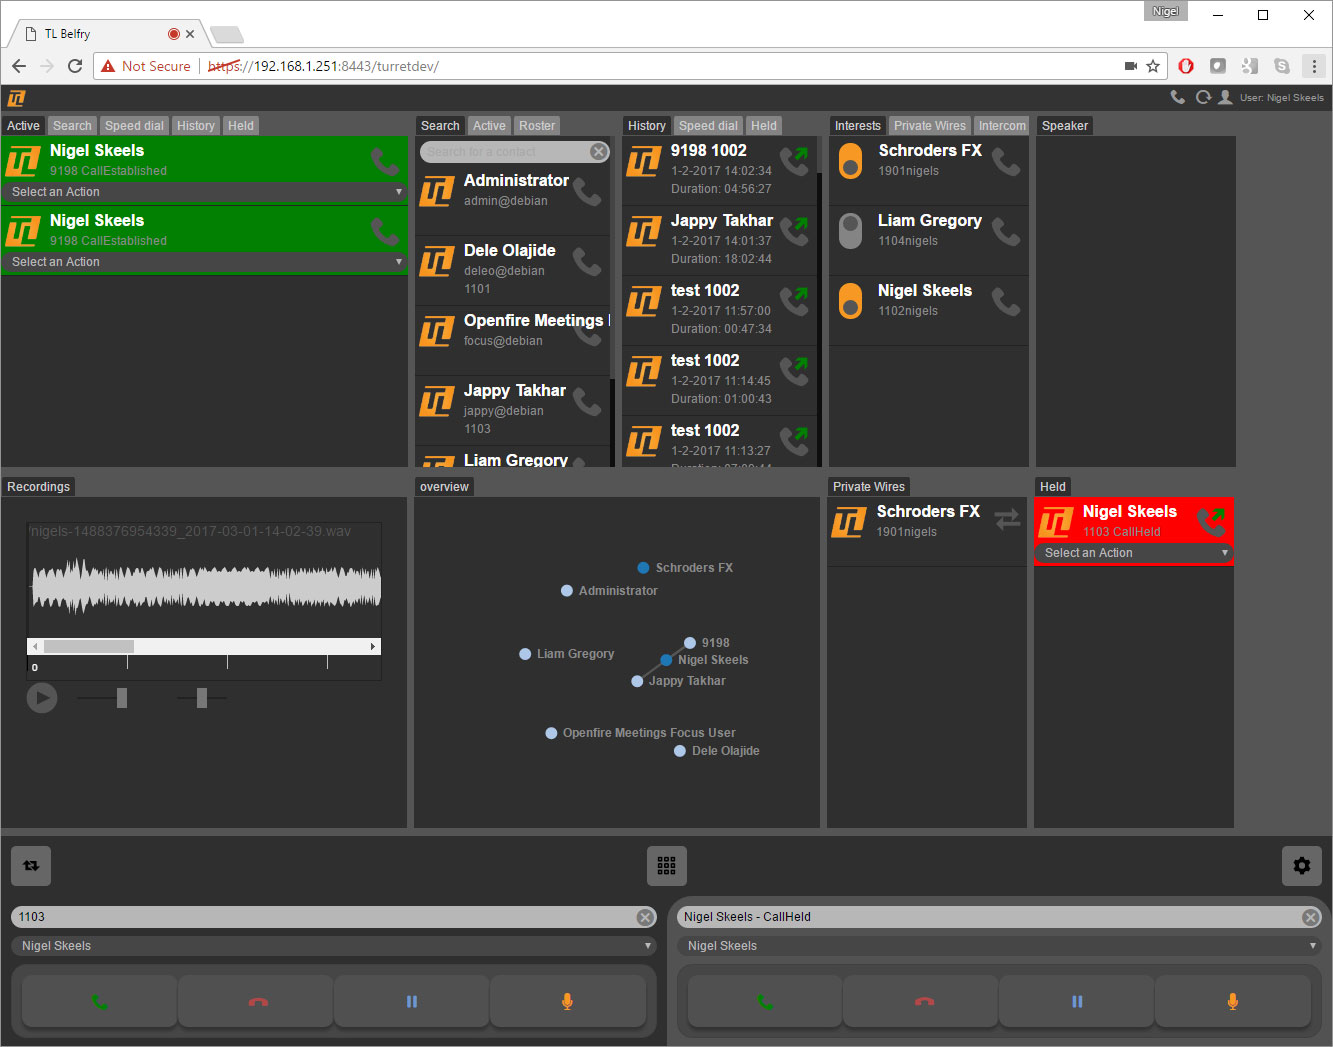
Task: Open the Roster tab
Action: coord(537,126)
